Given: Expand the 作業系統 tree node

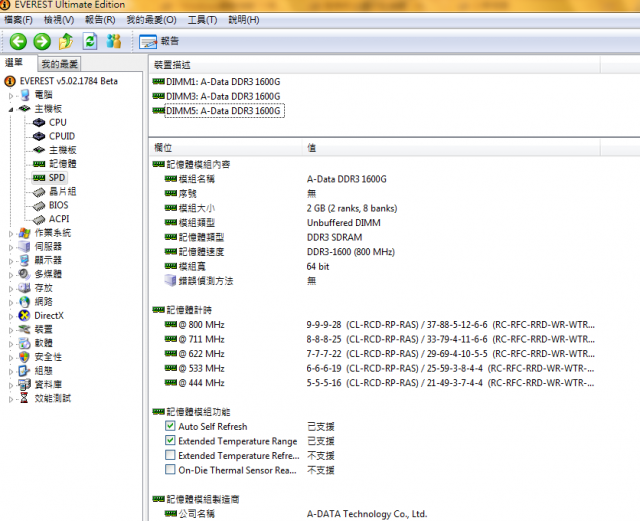Looking at the screenshot, I should coord(11,234).
